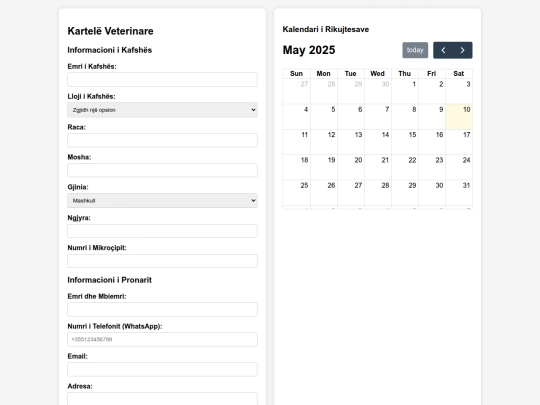The height and width of the screenshot is (405, 540).
Task: Select May 15 in the calendar
Action: [x=405, y=142]
